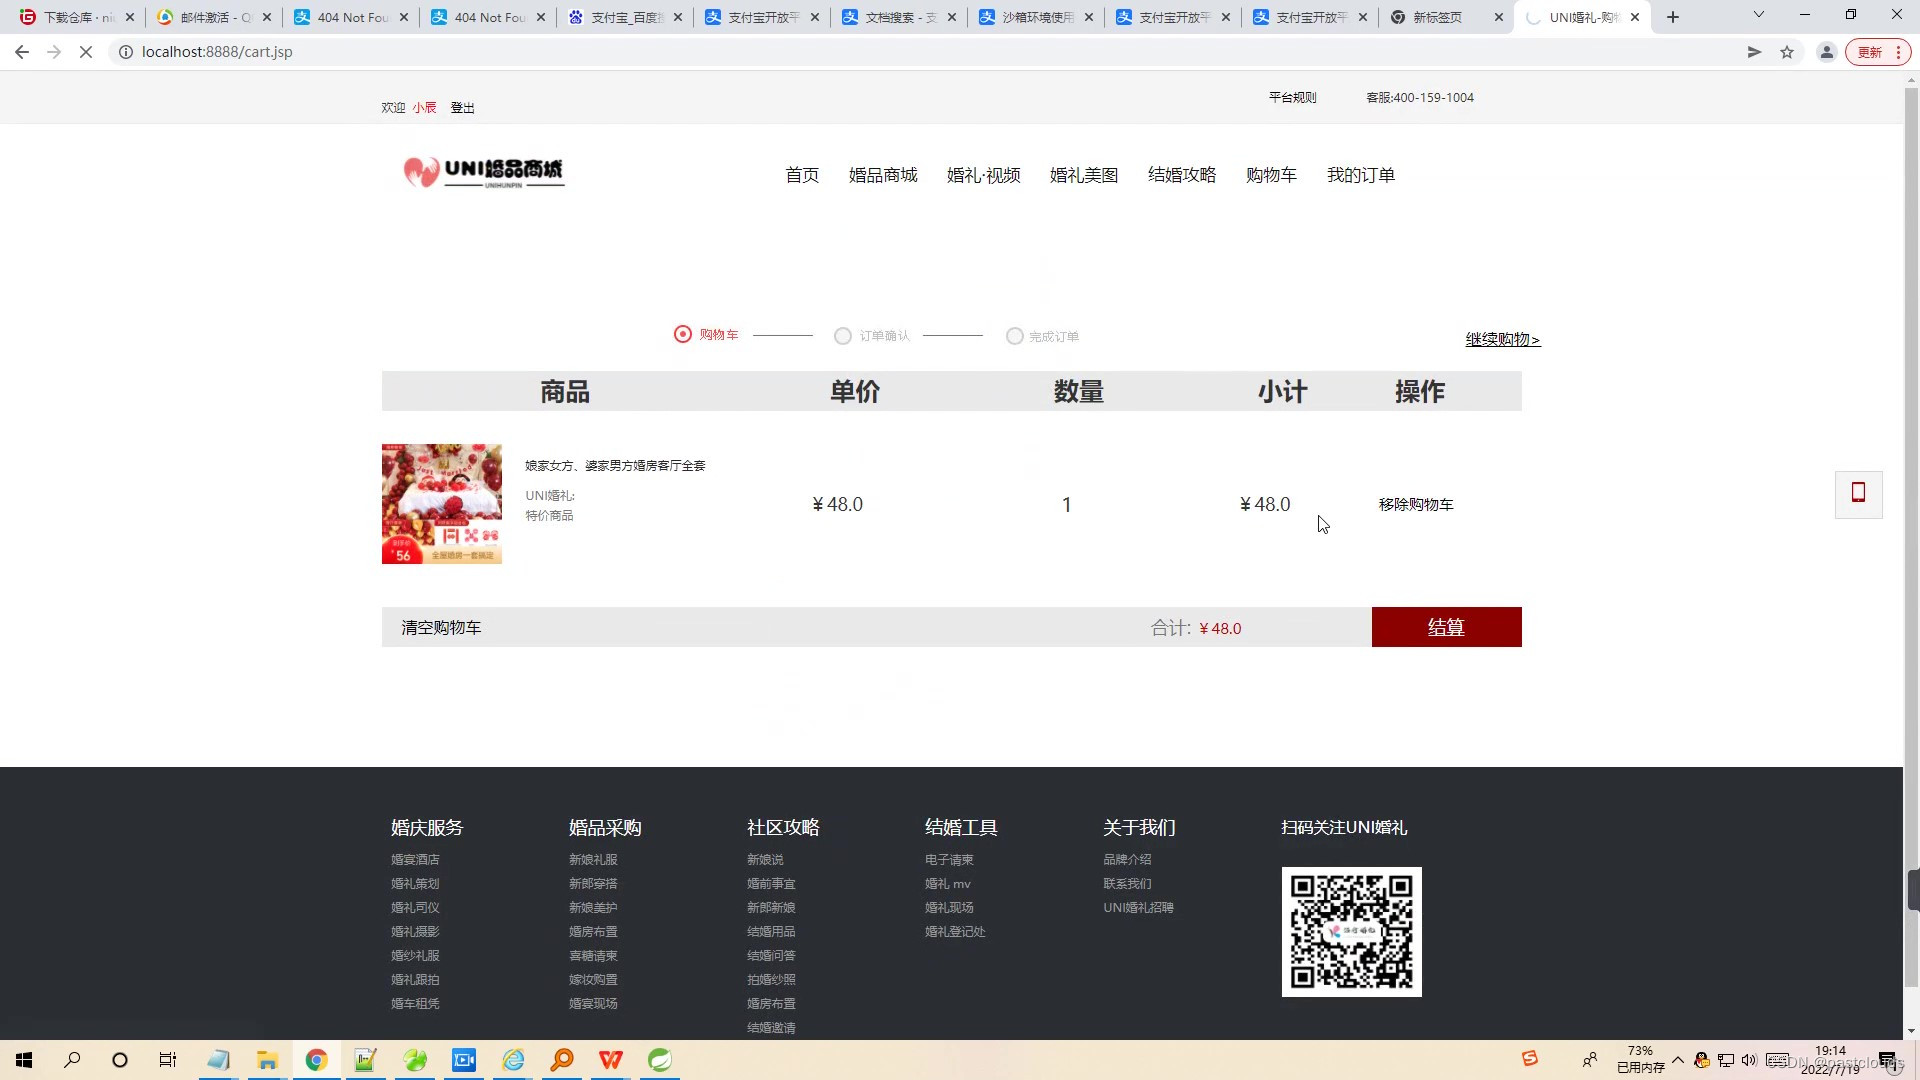
Task: Click 登出 to log out
Action: 462,108
